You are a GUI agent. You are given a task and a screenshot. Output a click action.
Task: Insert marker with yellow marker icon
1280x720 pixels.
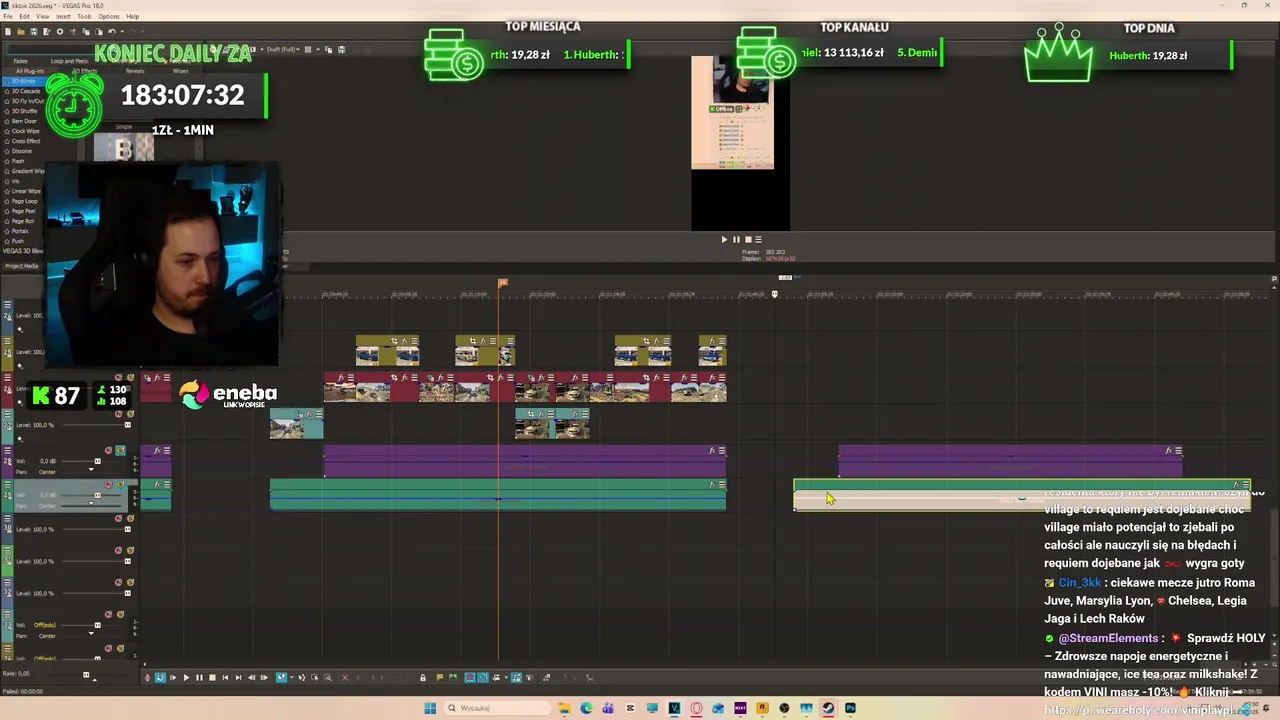pyautogui.click(x=440, y=677)
